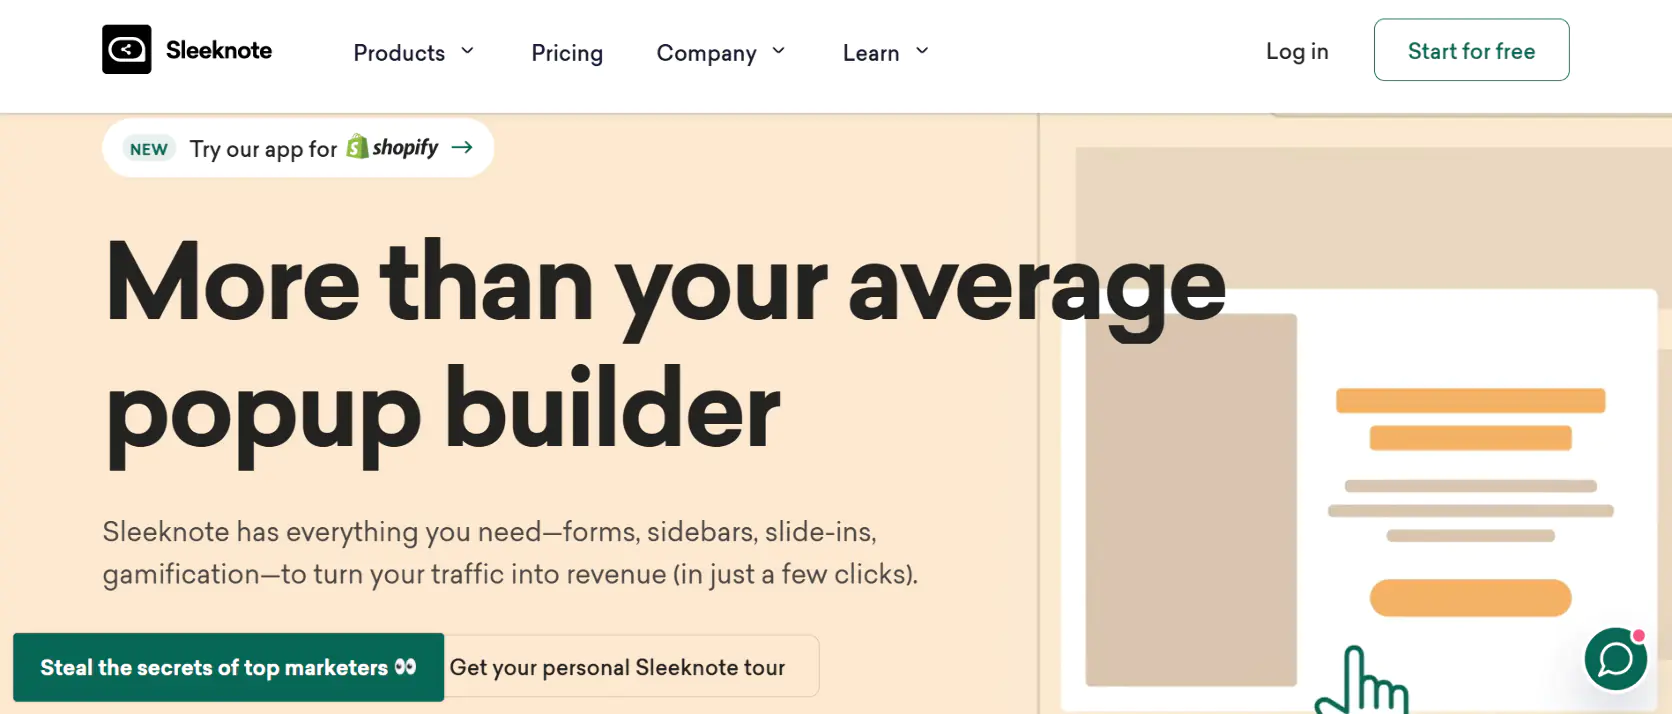Select Get your personal Sleeknote tour
Image resolution: width=1672 pixels, height=714 pixels.
point(618,667)
